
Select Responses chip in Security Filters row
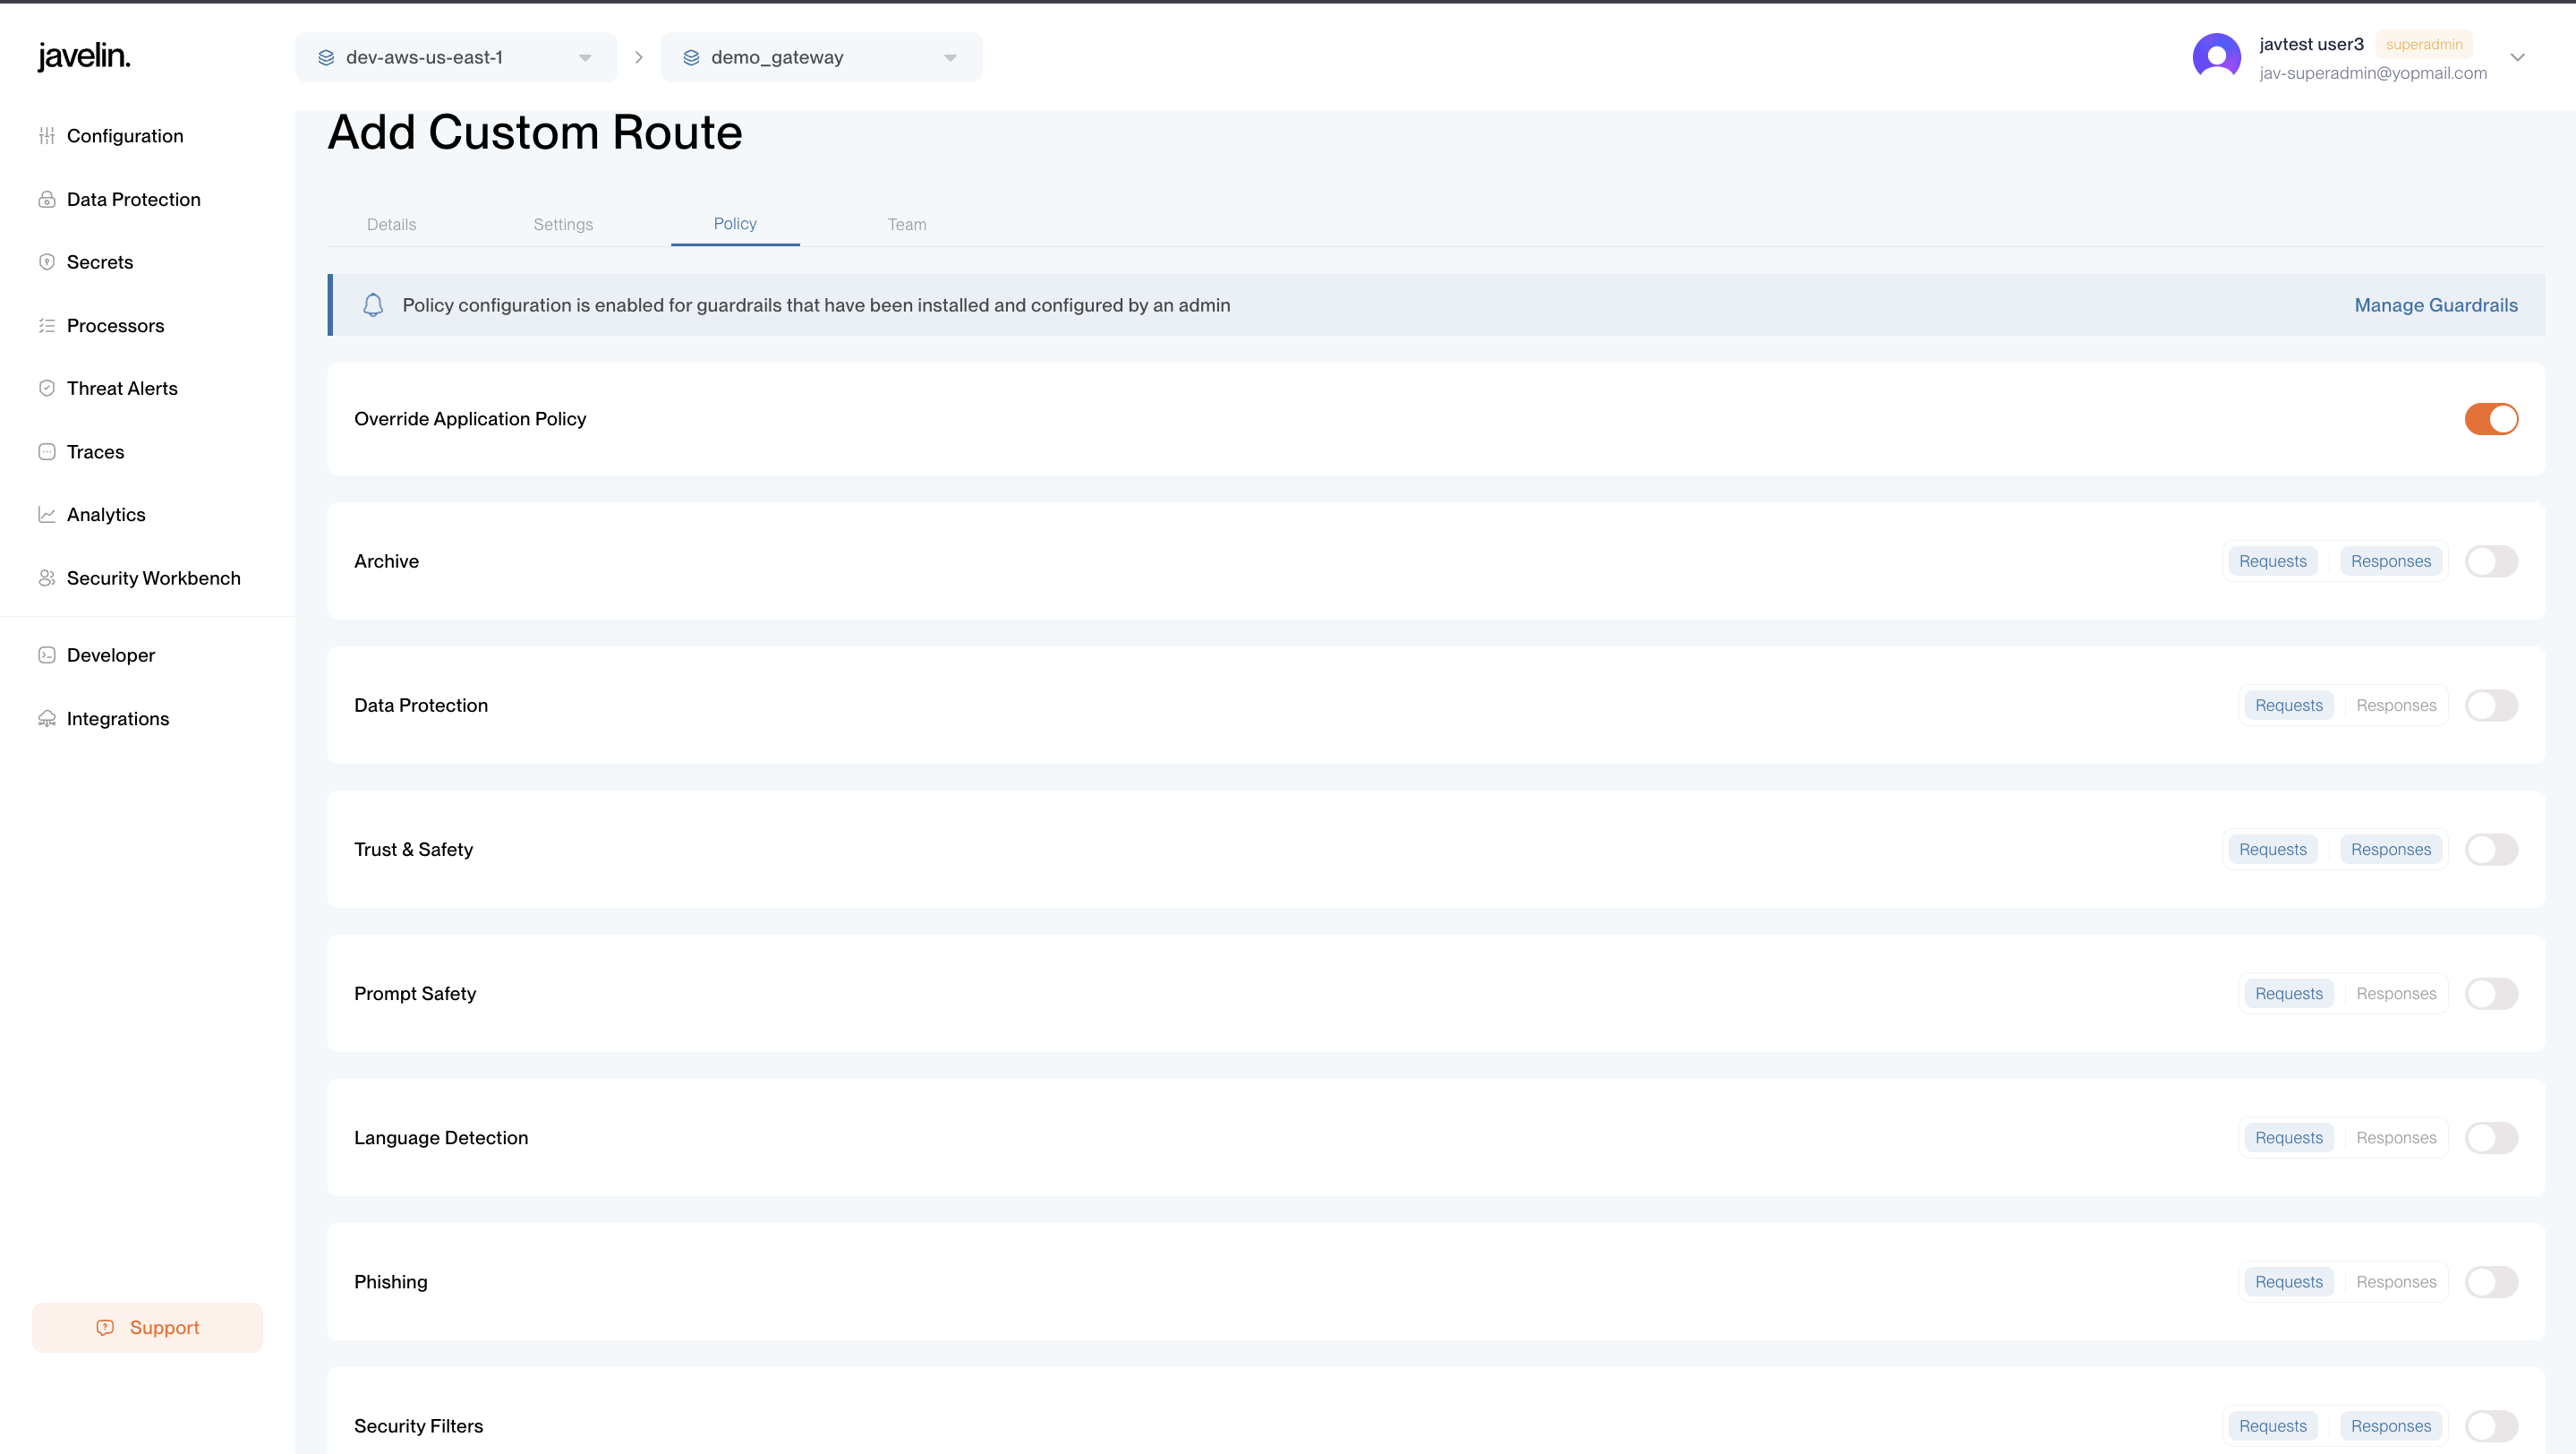[2390, 1426]
